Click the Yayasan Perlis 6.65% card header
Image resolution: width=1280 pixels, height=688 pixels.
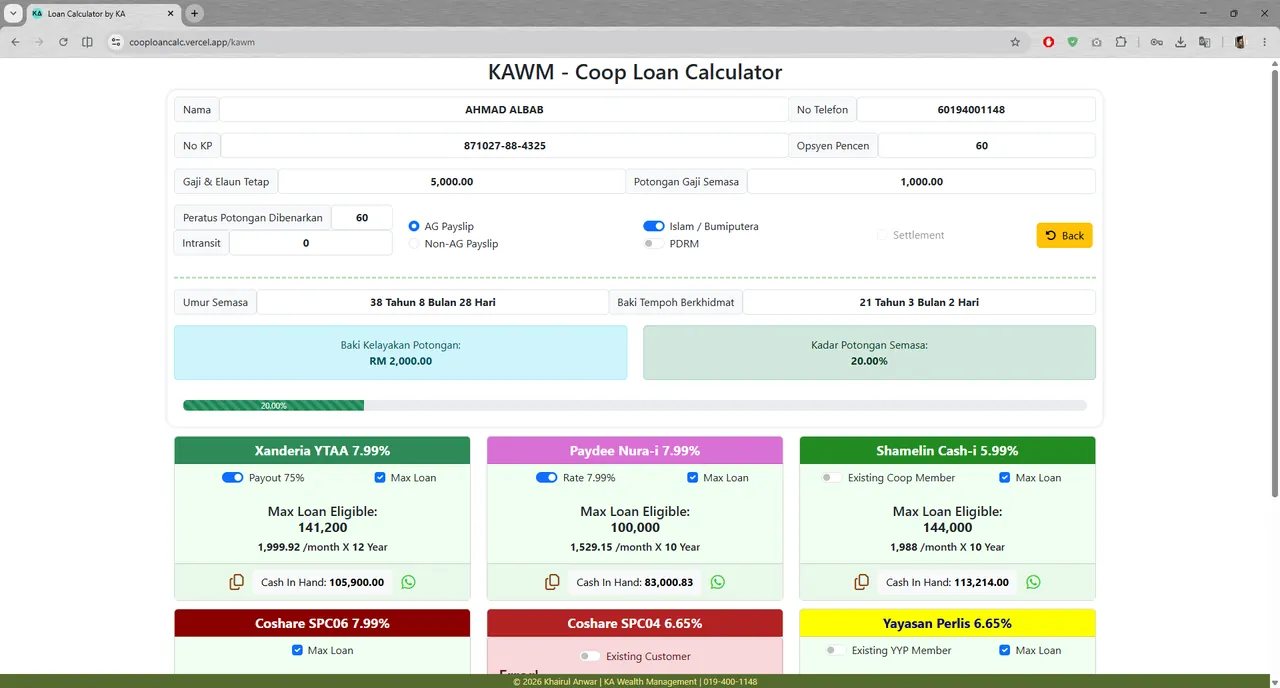pyautogui.click(x=947, y=623)
